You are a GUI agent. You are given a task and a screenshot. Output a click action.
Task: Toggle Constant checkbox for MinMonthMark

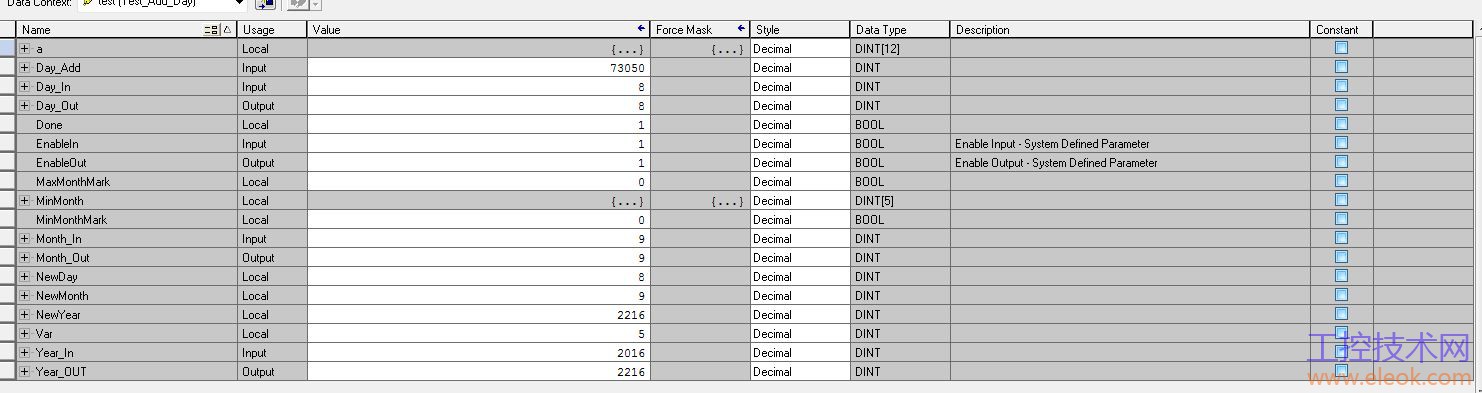pyautogui.click(x=1341, y=218)
